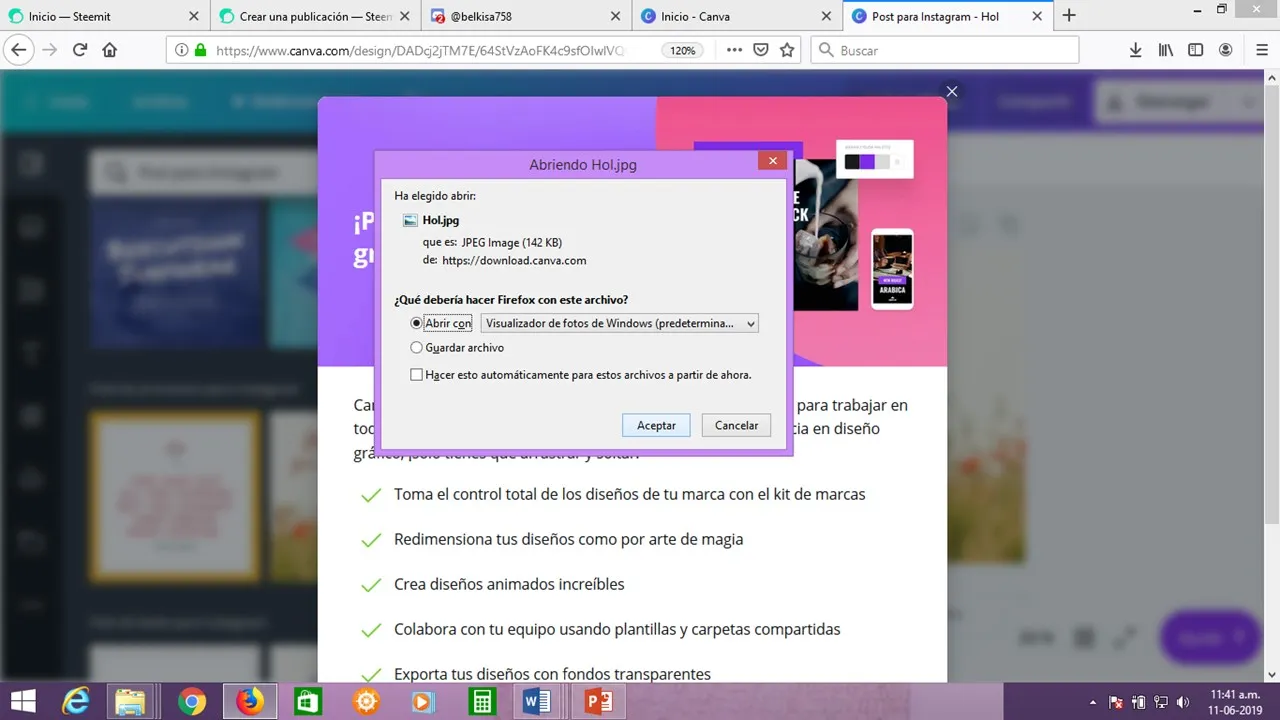Open Firefox hamburger menu

pos(1261,50)
